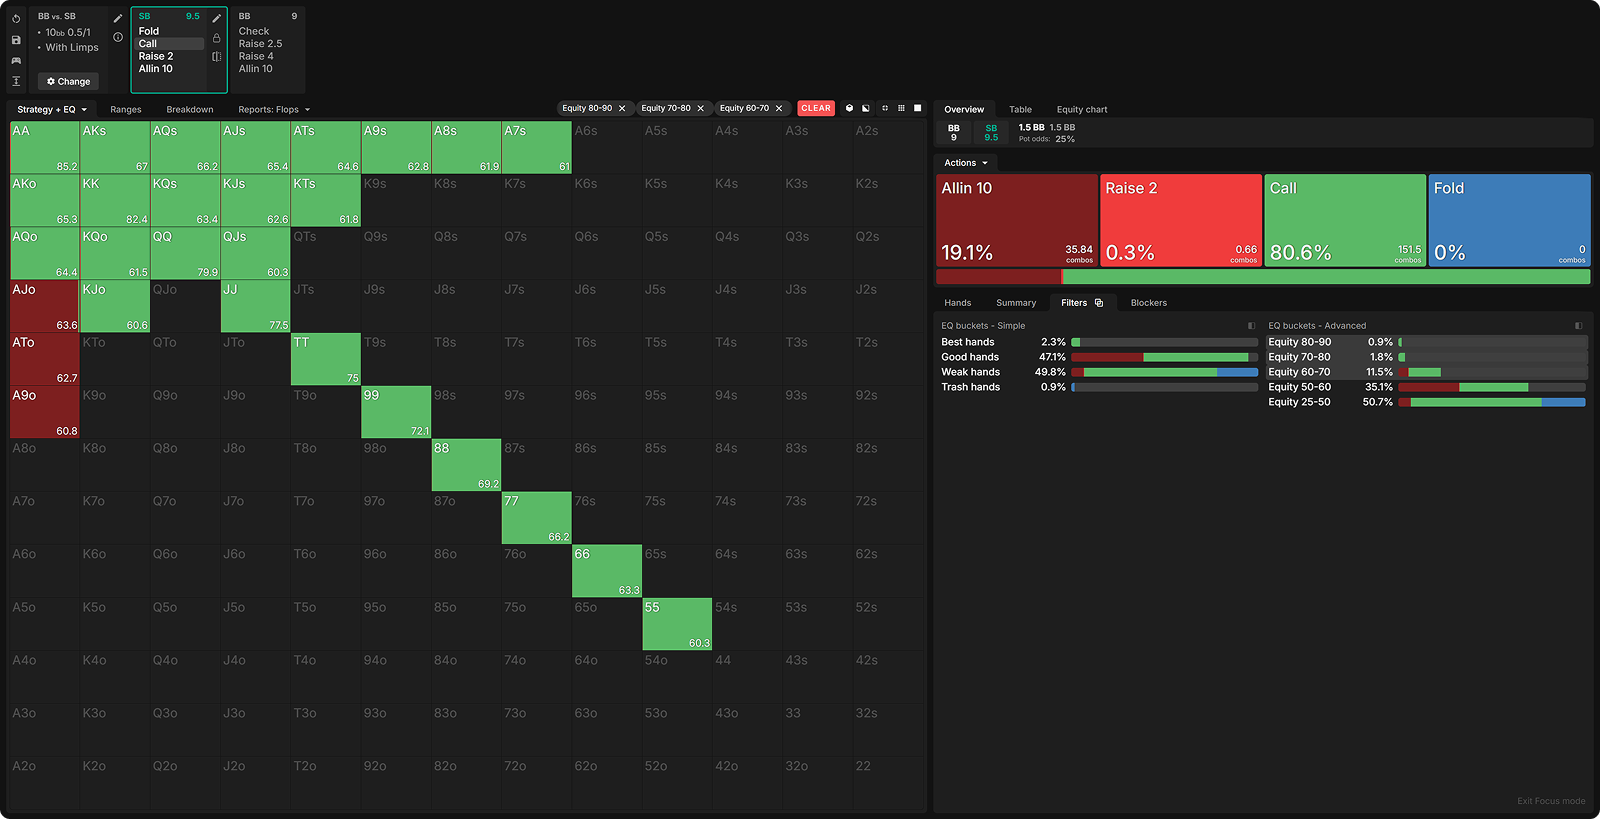Open the Blockers tab
The width and height of the screenshot is (1600, 819).
click(x=1148, y=303)
